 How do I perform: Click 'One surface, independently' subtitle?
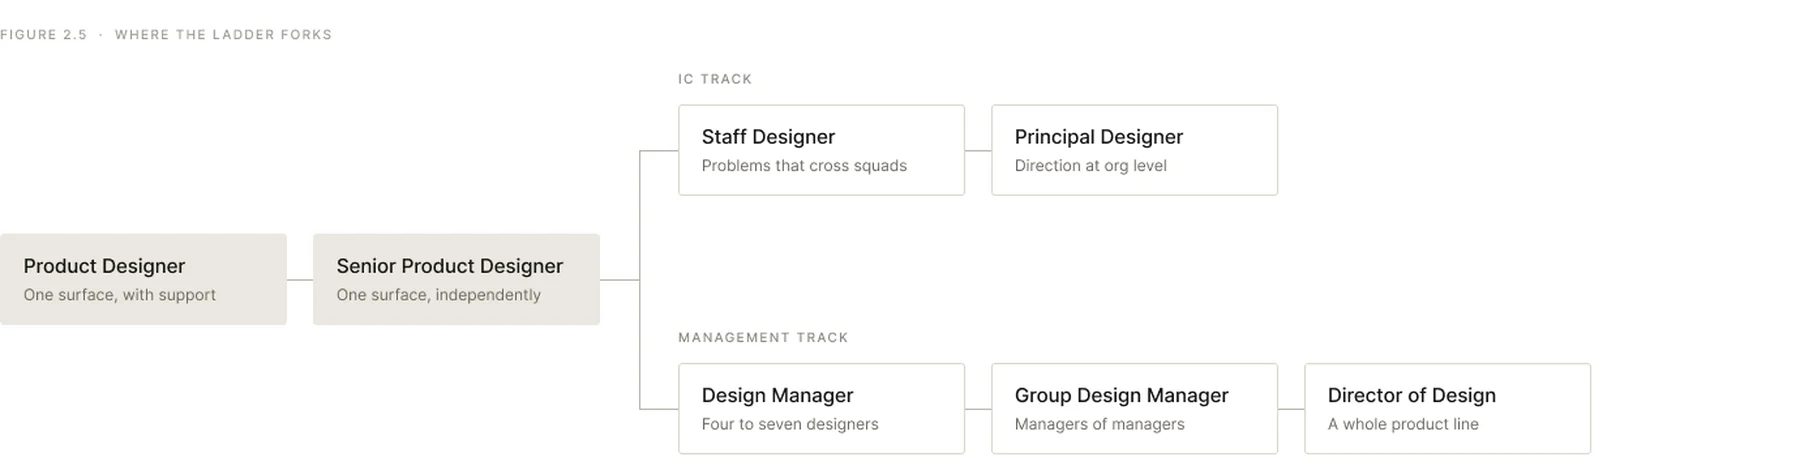[x=438, y=295]
